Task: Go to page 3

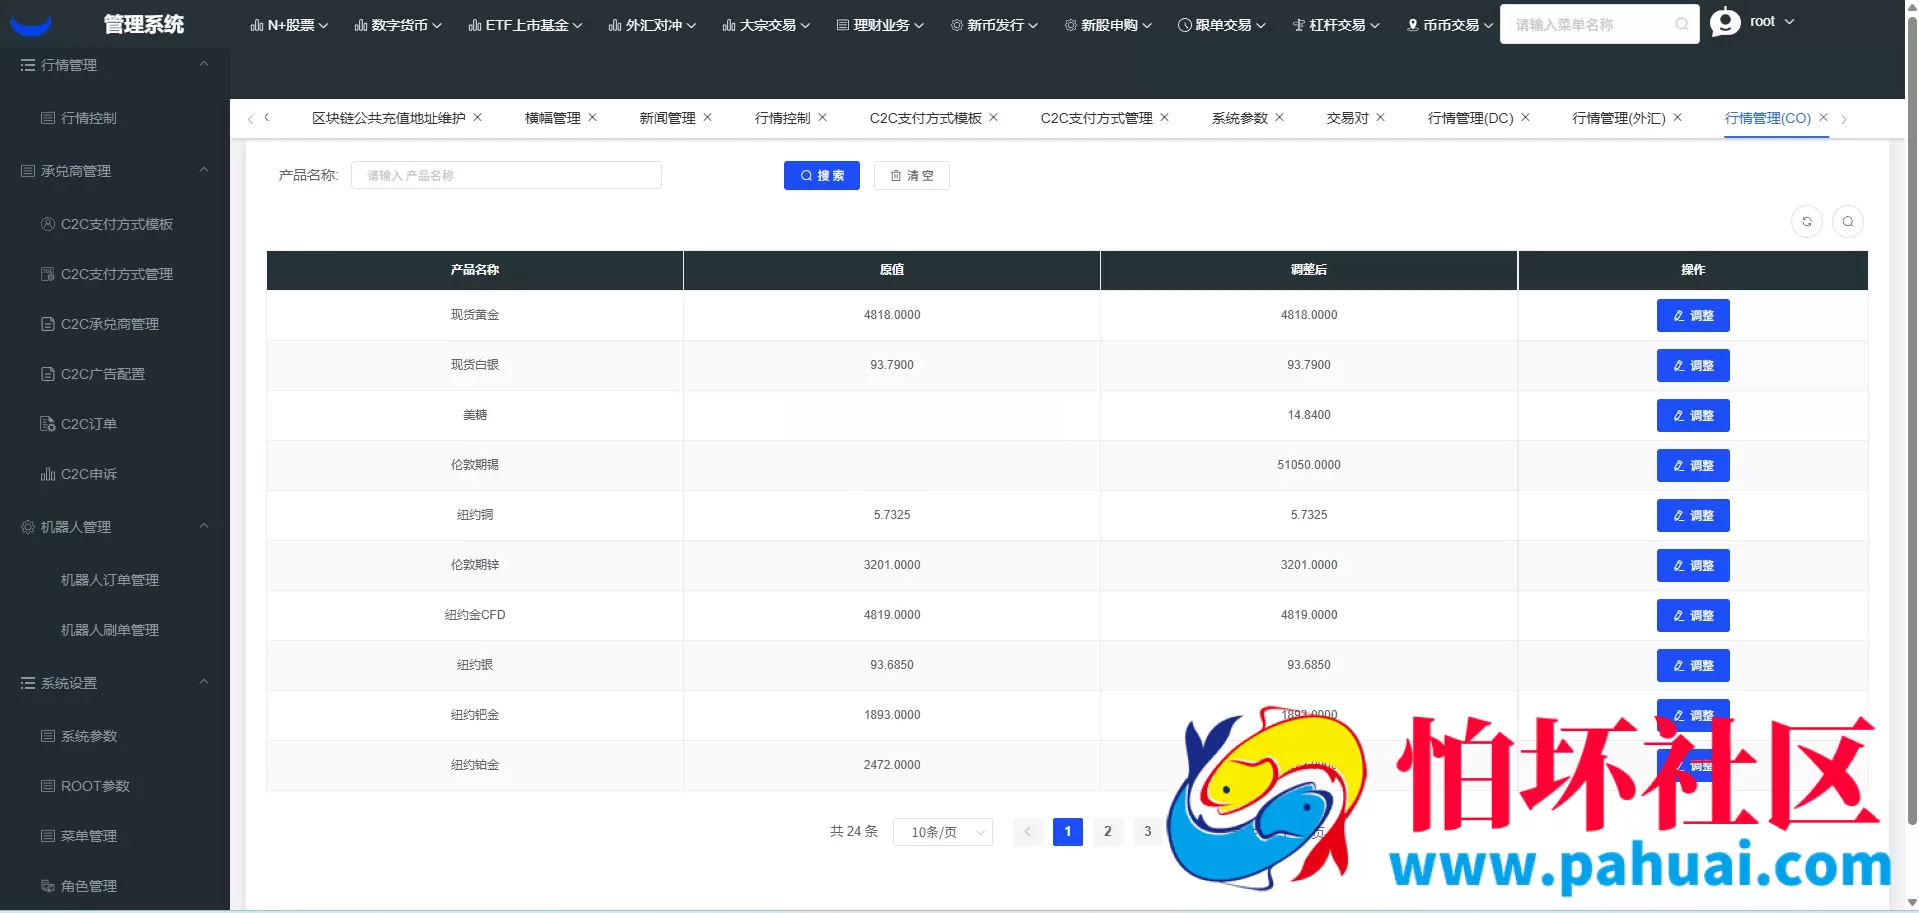Action: pos(1147,832)
